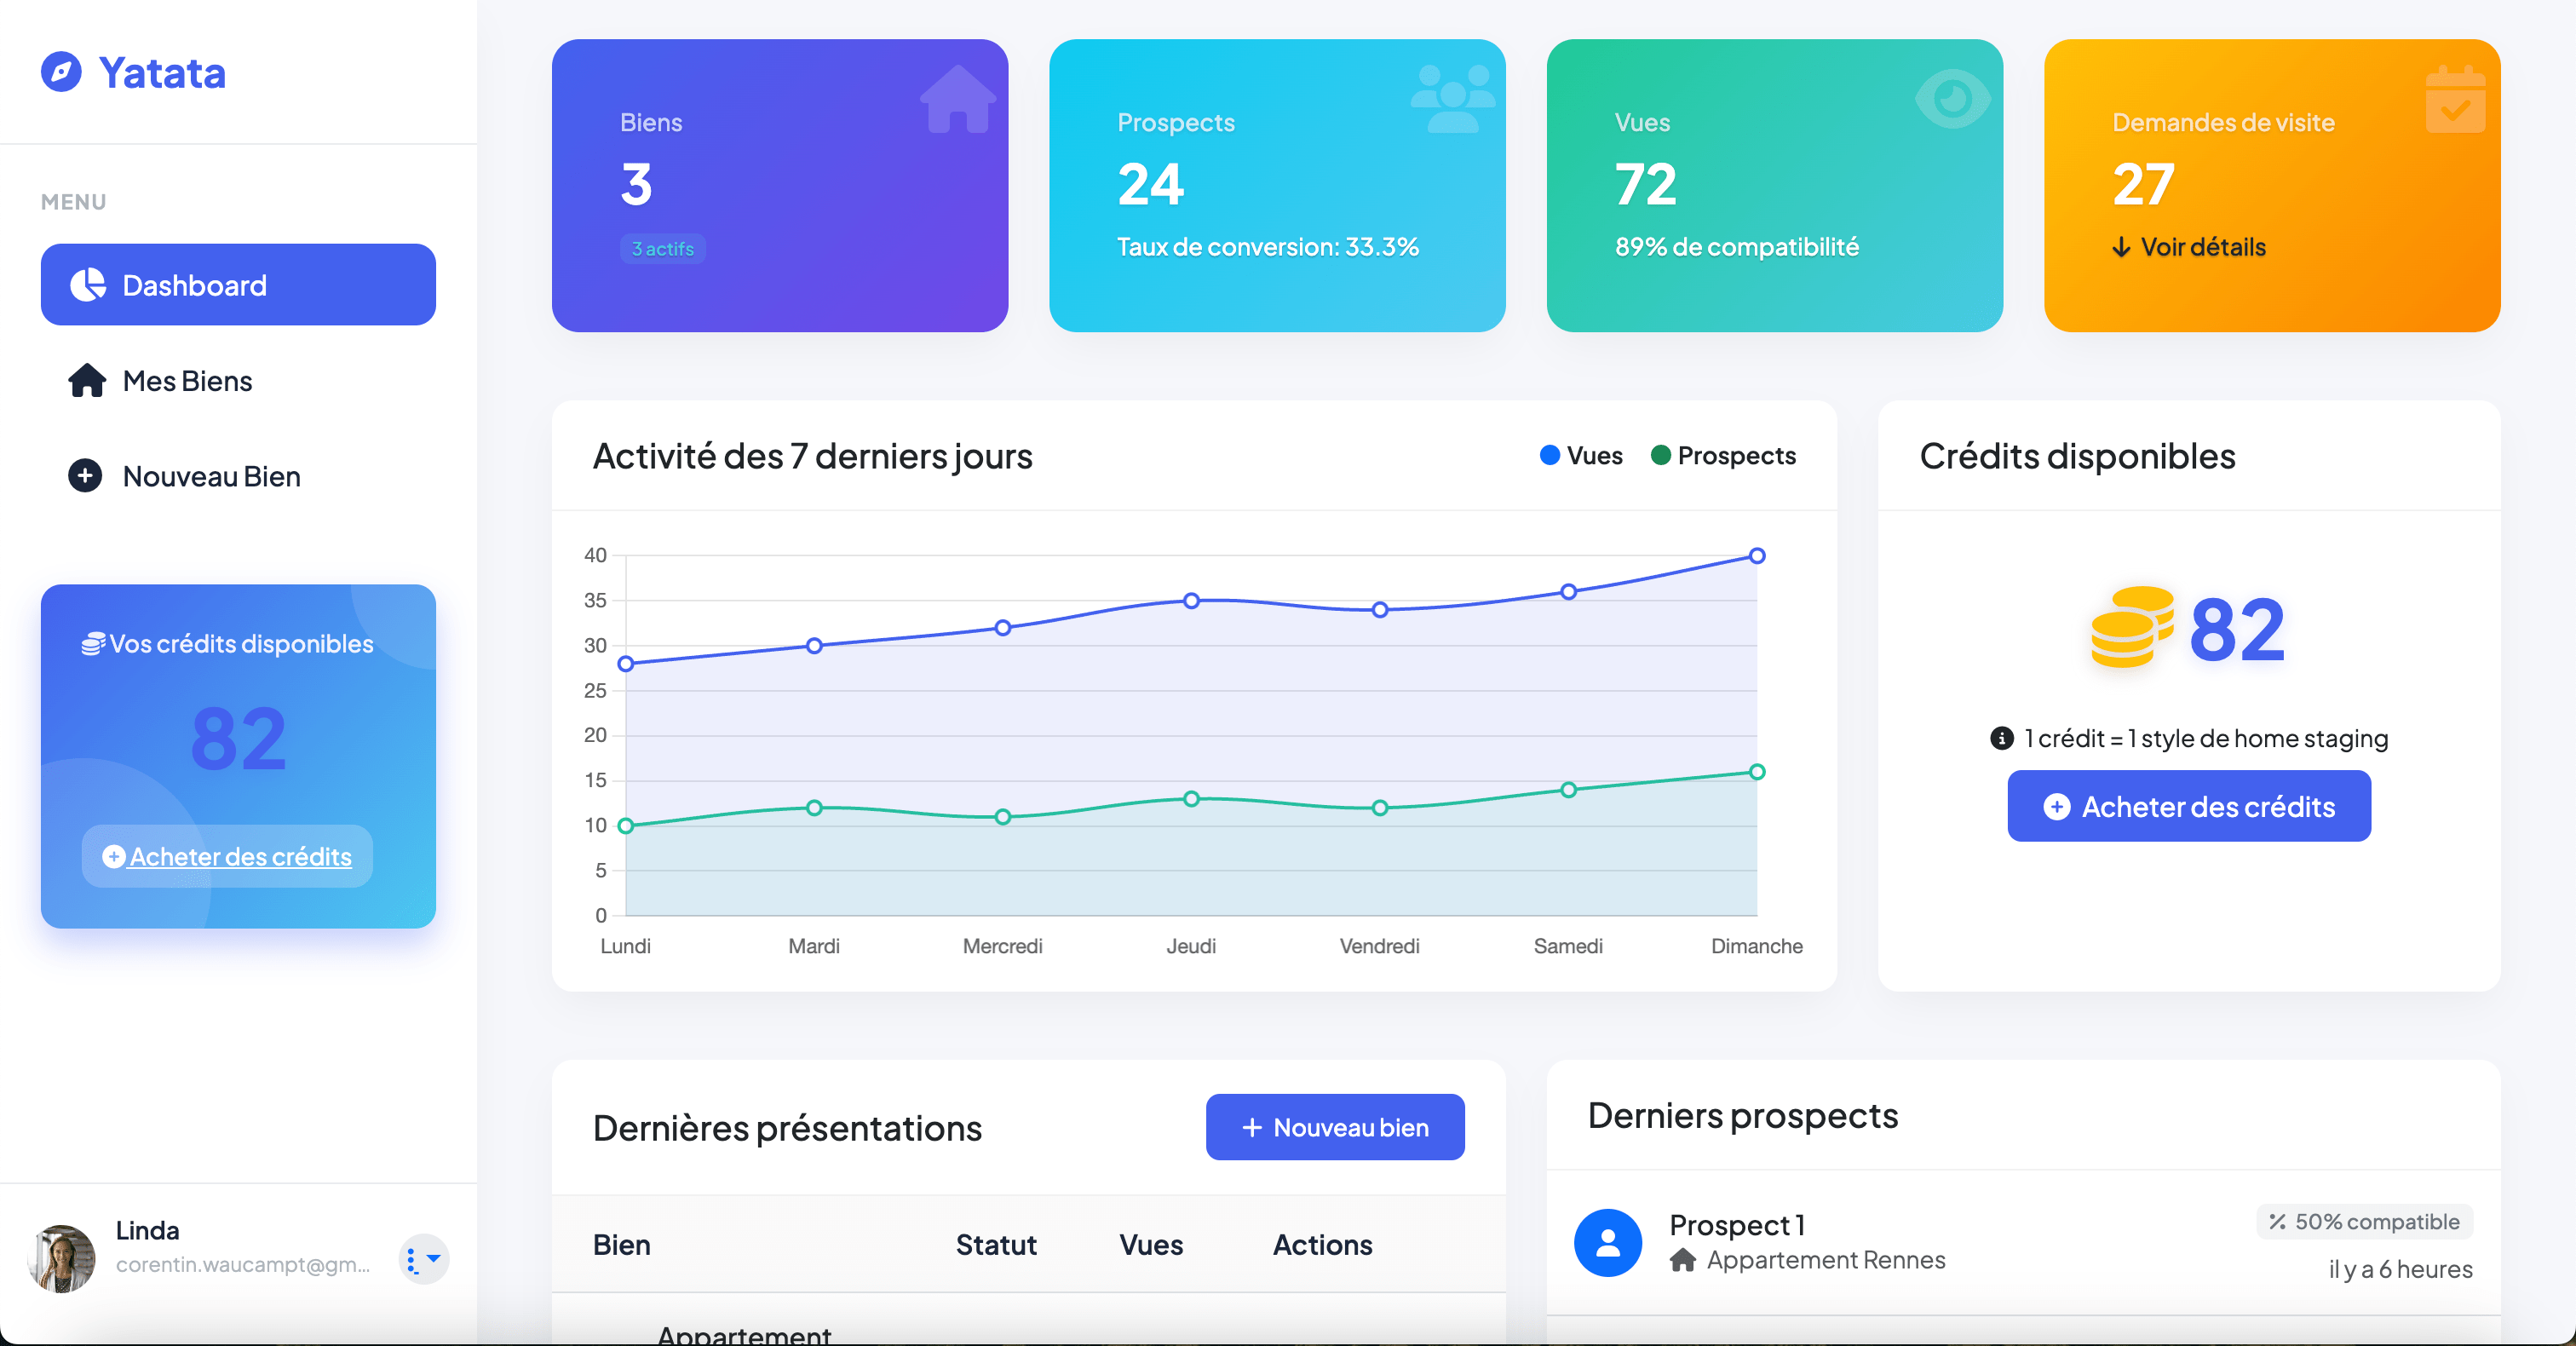The width and height of the screenshot is (2576, 1346).
Task: Click the calendar check icon on Demandes card
Action: pyautogui.click(x=2455, y=101)
